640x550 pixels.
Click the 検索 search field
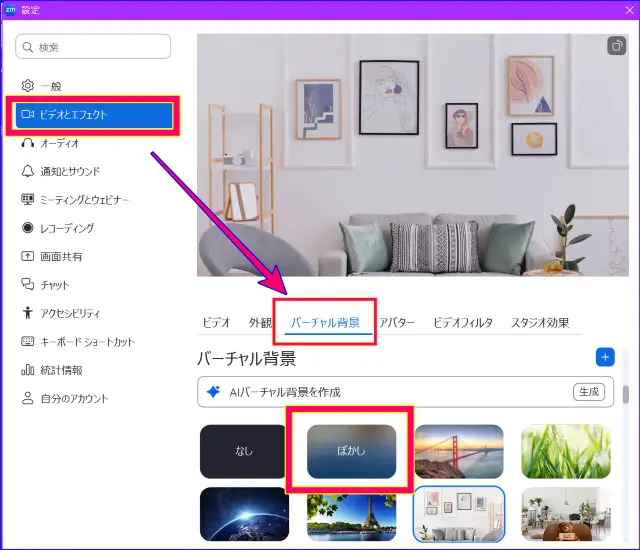tap(93, 47)
